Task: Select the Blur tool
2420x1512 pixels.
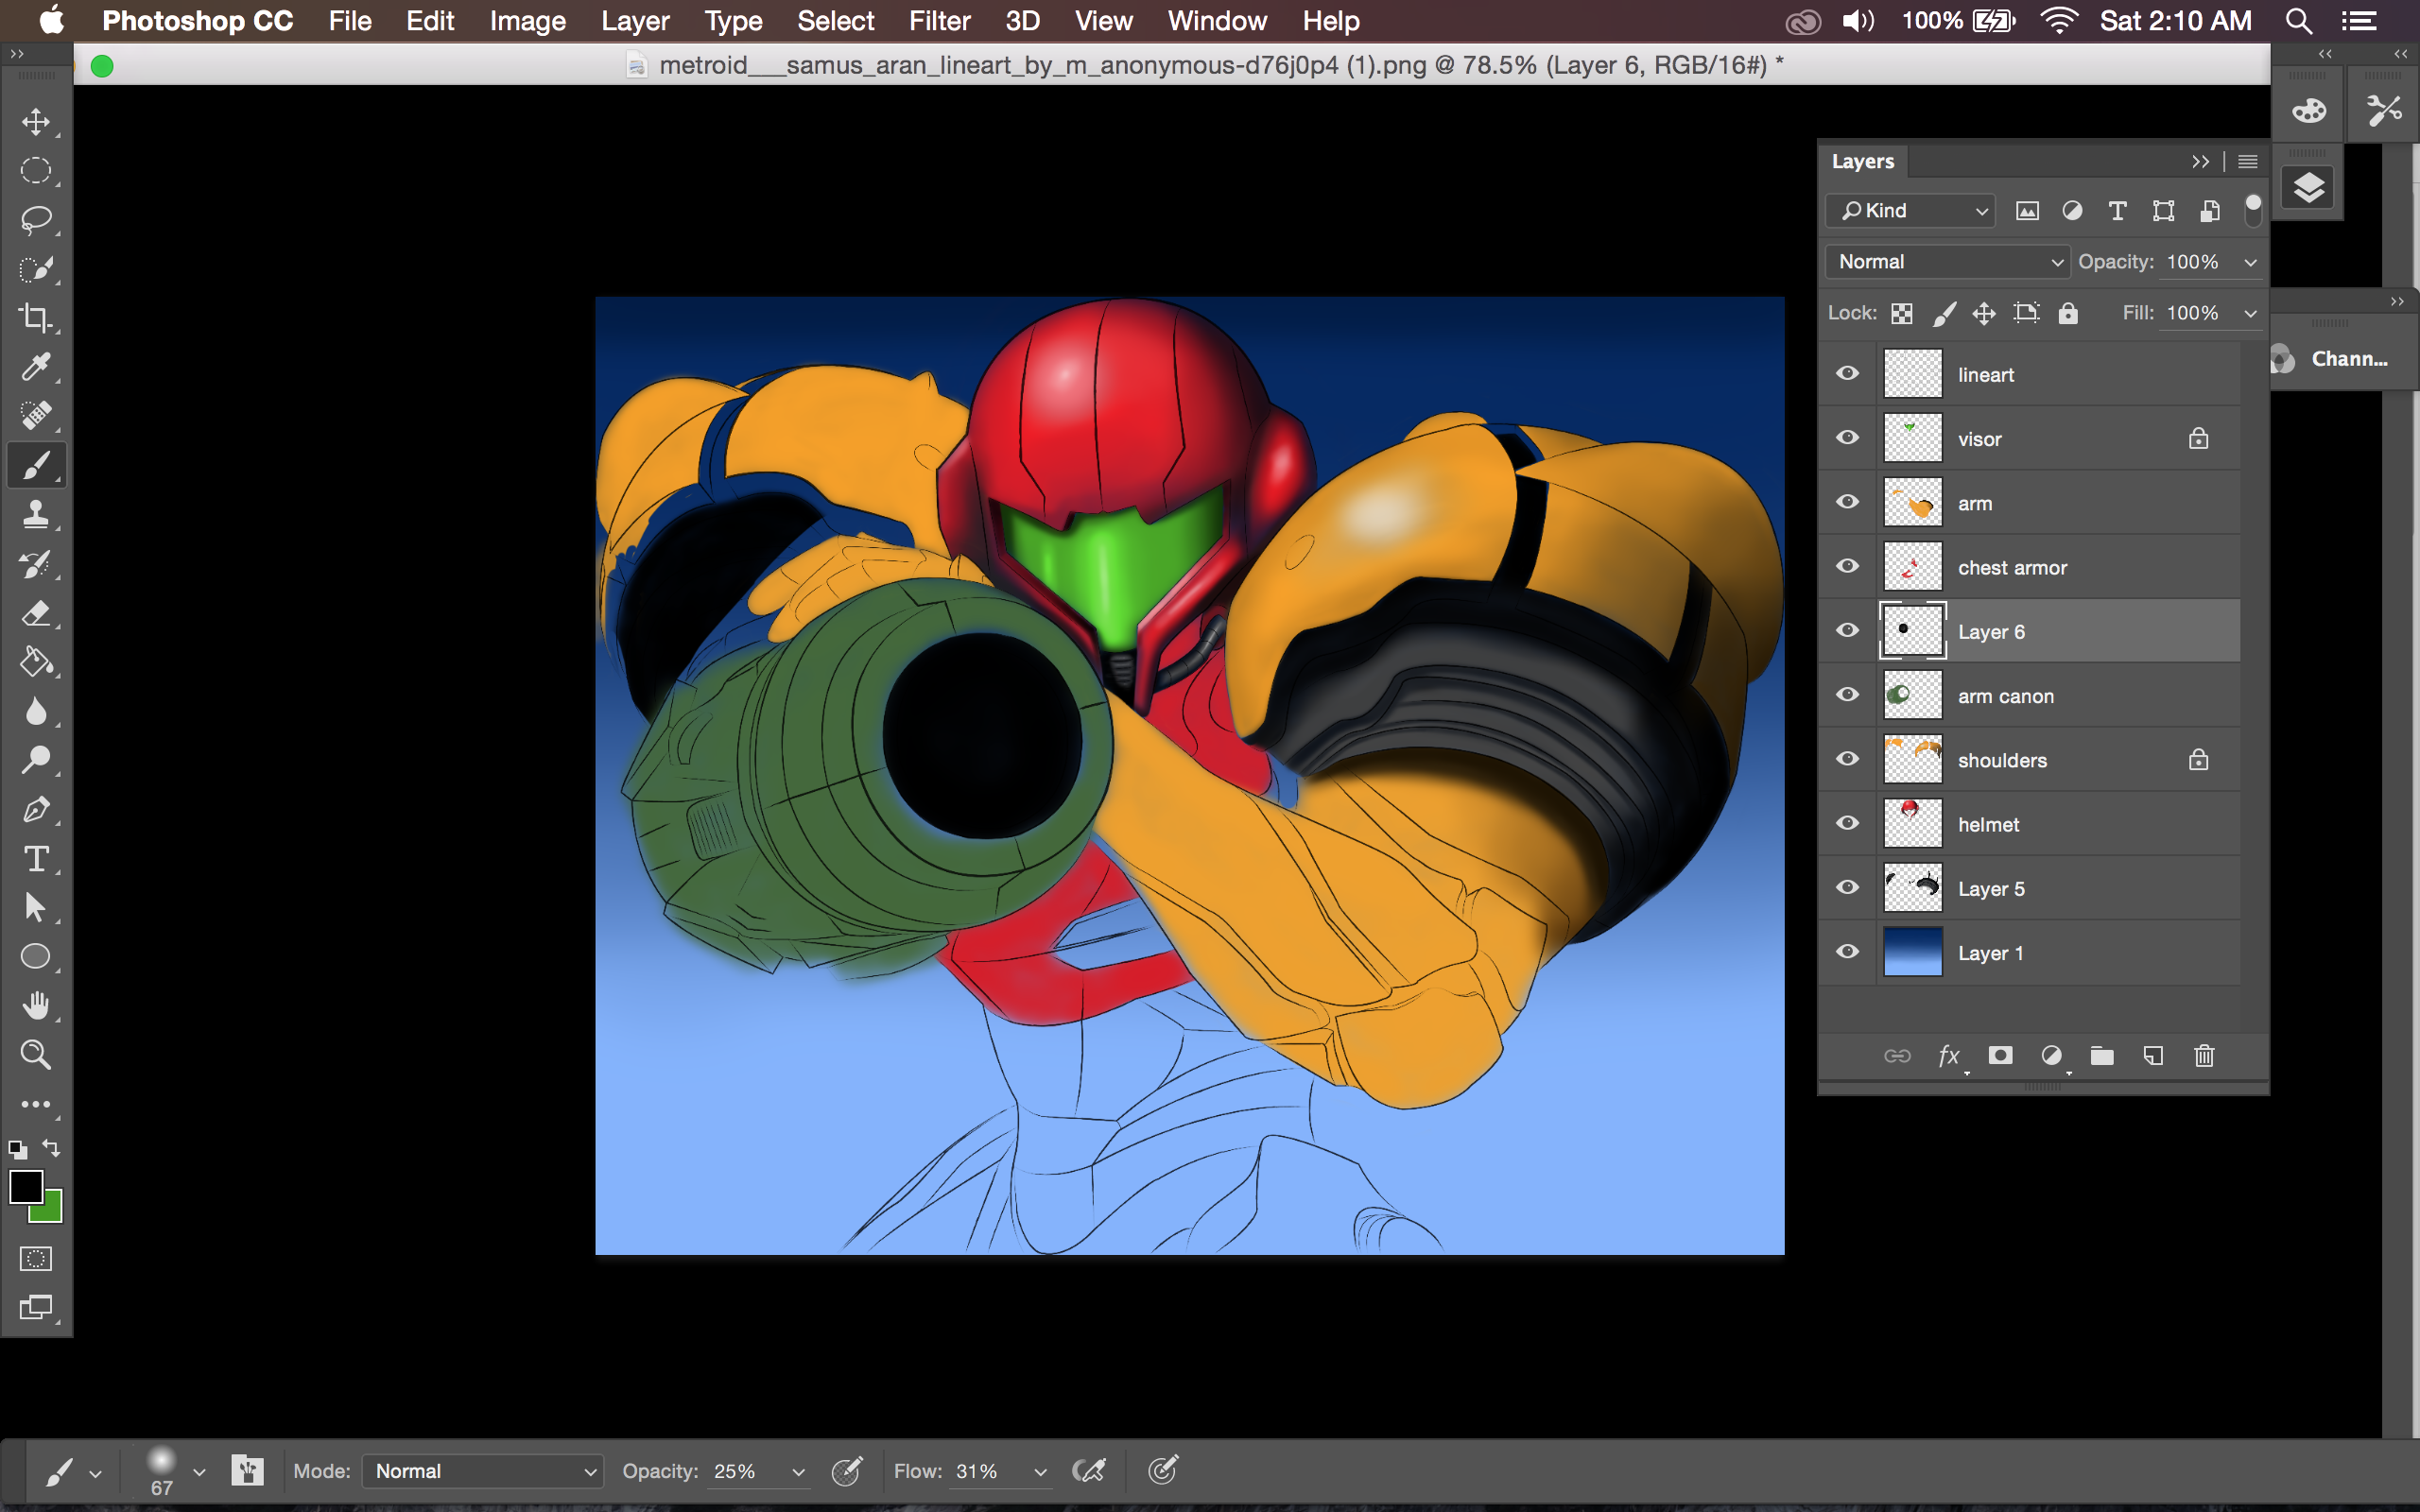Action: tap(36, 711)
